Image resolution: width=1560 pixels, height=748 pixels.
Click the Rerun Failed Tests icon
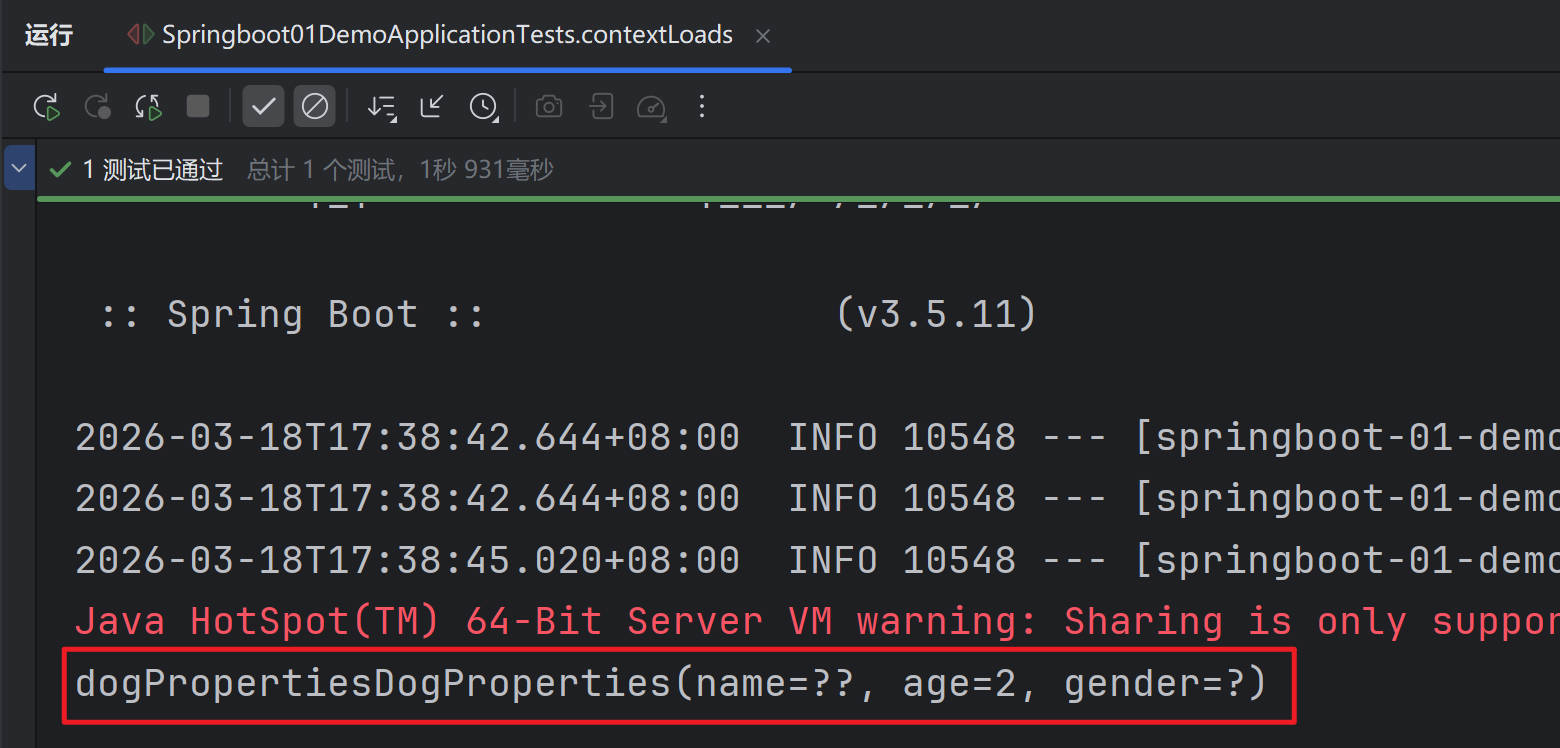(x=98, y=107)
